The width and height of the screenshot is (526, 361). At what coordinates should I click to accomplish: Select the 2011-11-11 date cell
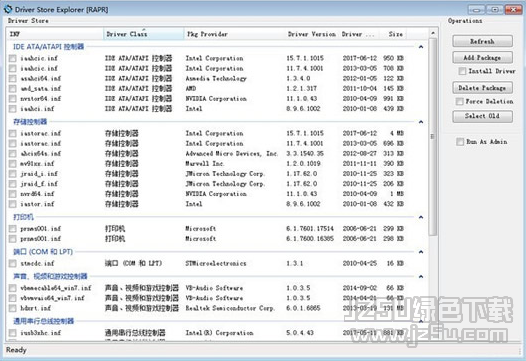coord(360,164)
